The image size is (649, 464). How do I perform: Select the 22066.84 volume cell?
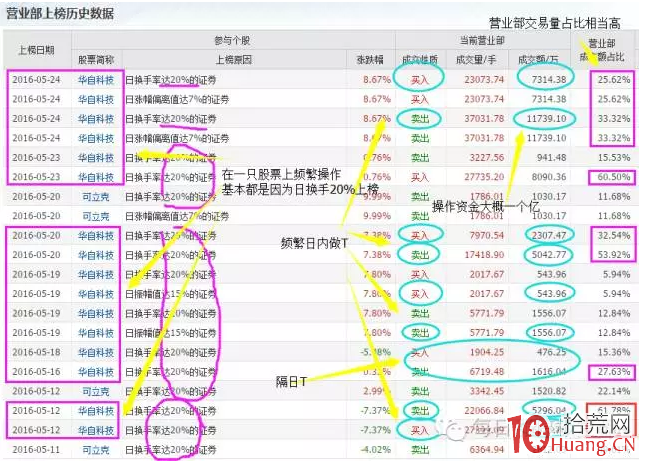(484, 411)
